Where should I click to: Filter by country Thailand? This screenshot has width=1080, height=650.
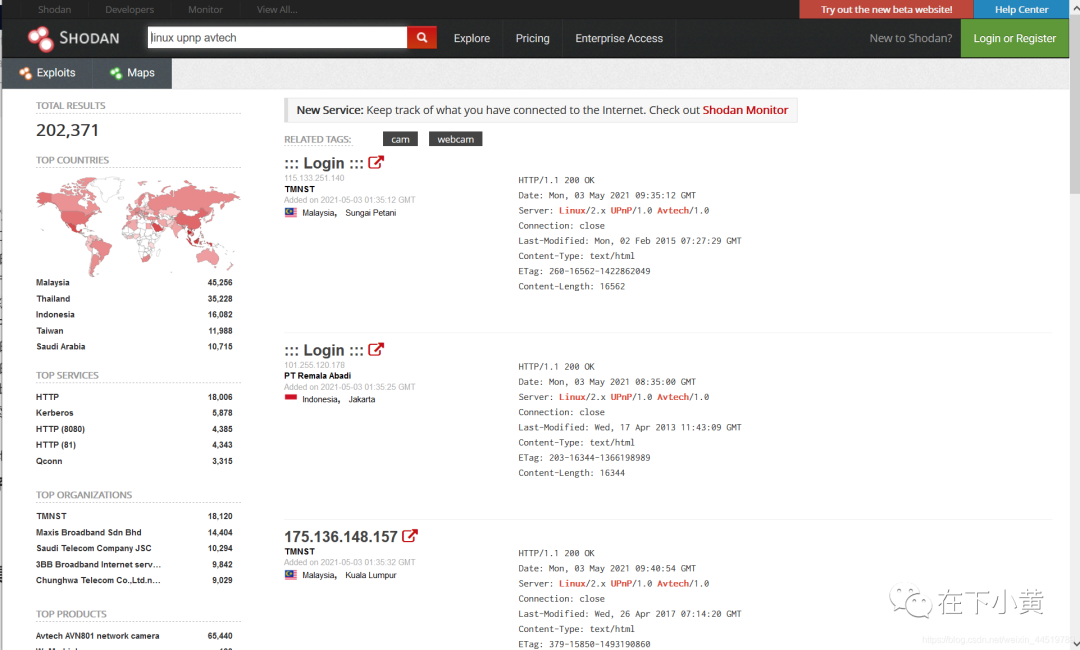(x=53, y=299)
